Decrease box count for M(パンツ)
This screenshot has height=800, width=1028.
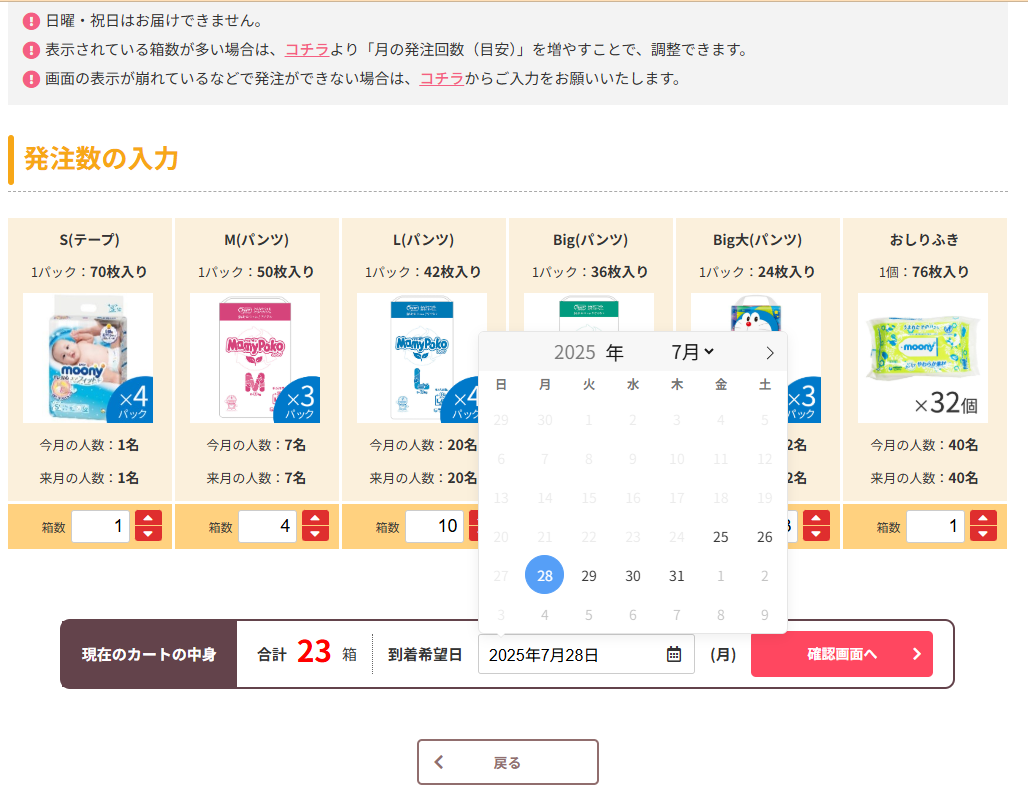pos(315,534)
